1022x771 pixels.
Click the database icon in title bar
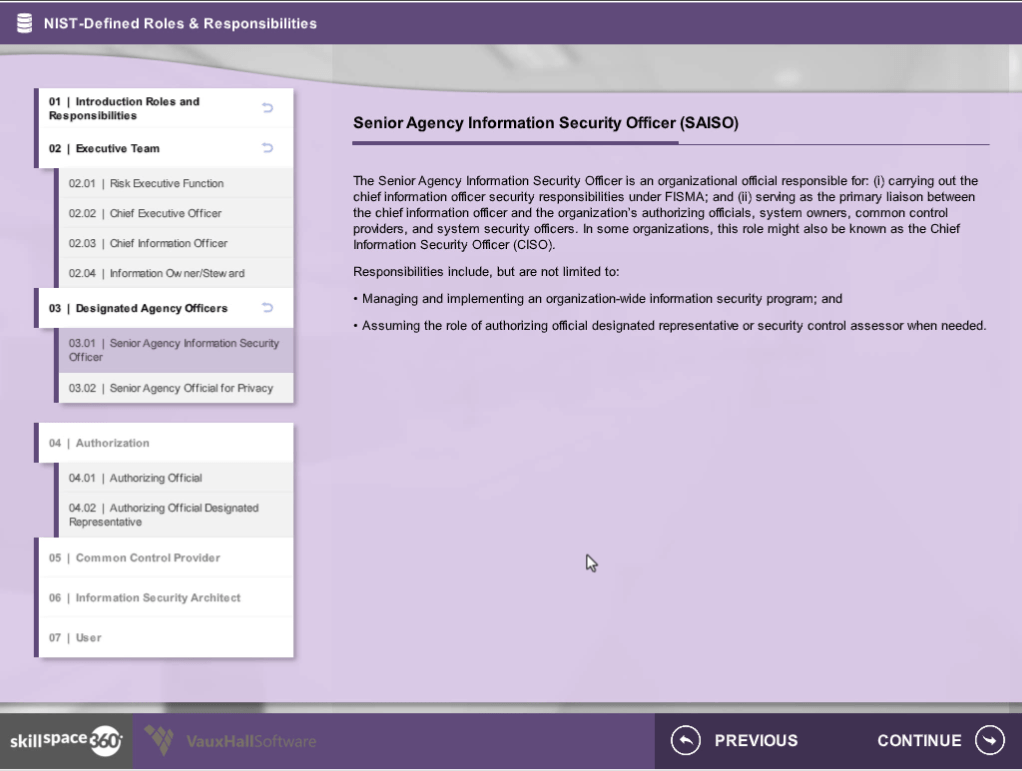click(24, 23)
